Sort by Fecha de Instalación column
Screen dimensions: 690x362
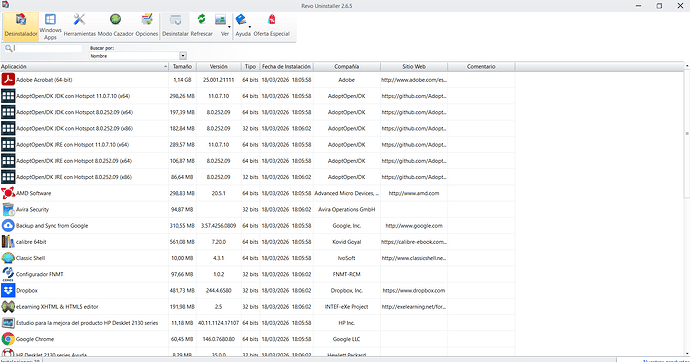(x=286, y=66)
